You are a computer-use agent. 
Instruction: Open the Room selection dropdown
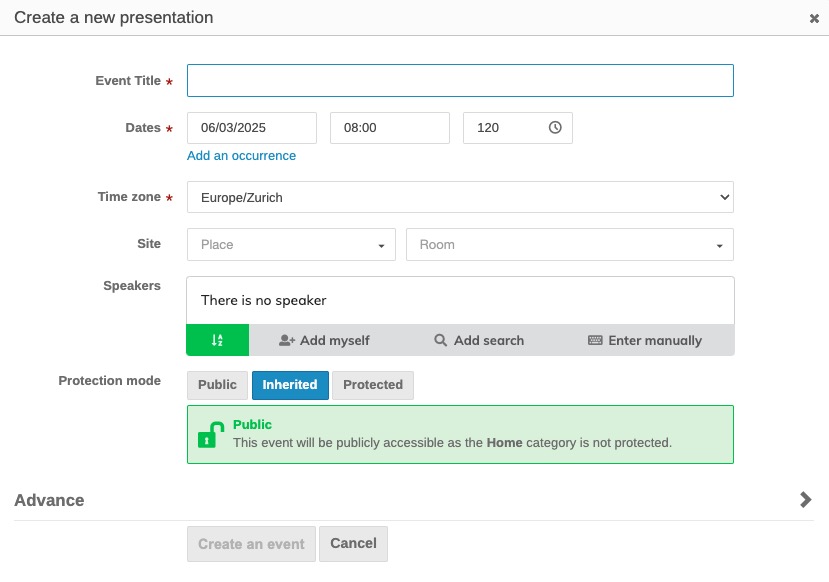coord(569,244)
